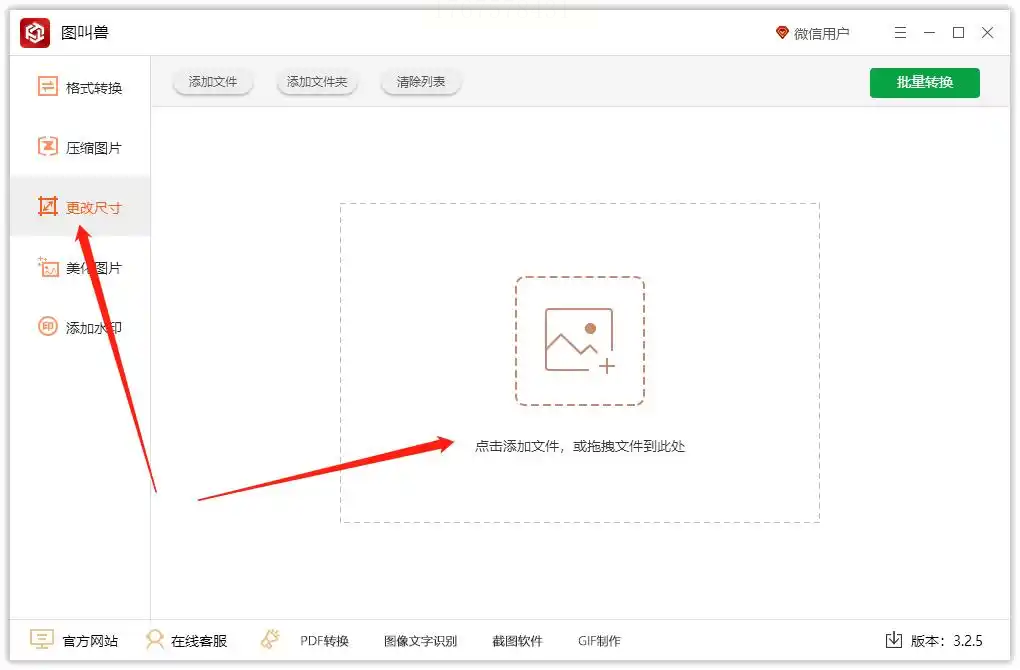Click the add-image placeholder icon in drop zone
The image size is (1020, 670).
coord(580,341)
